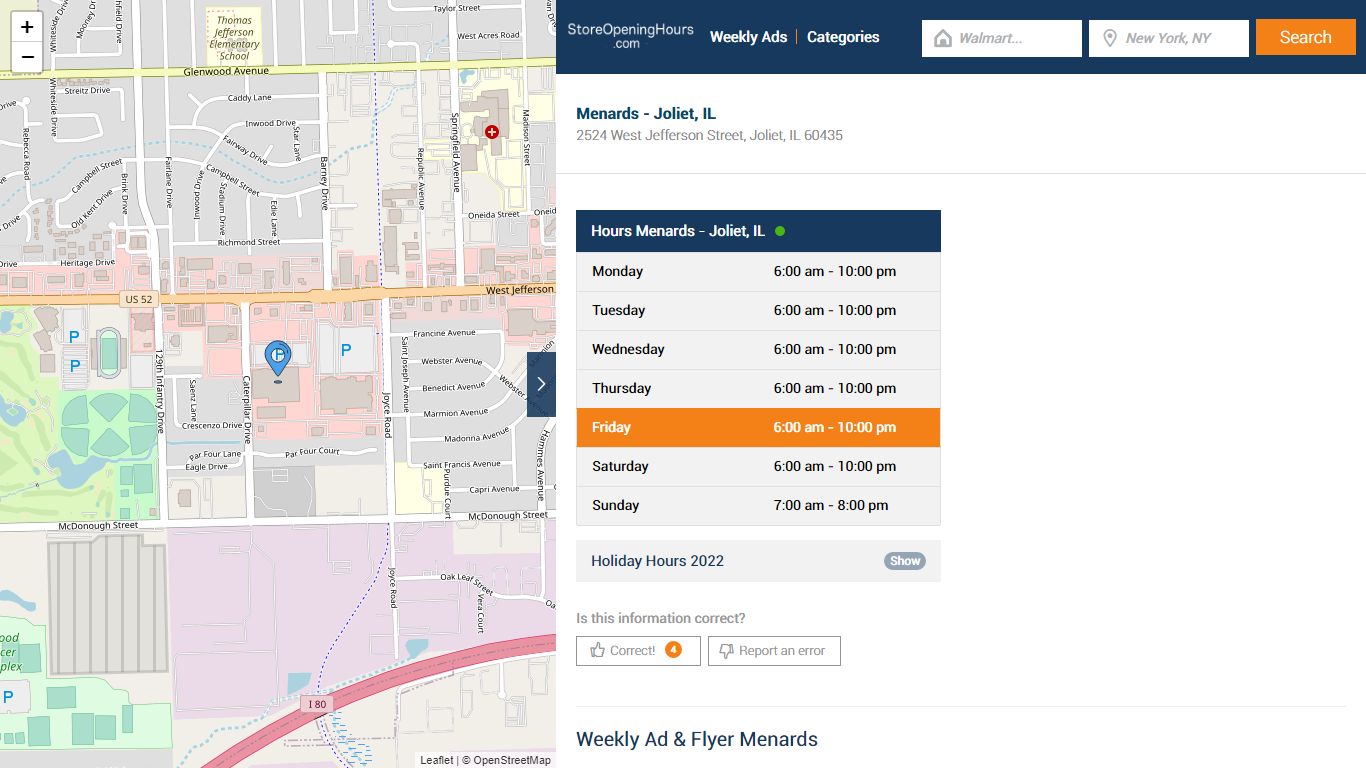
Task: Open the Weekly Ads menu
Action: [748, 37]
